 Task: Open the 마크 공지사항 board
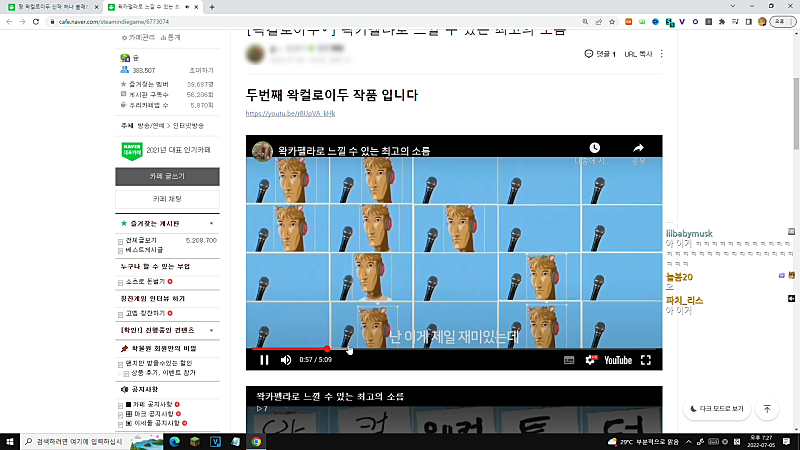click(153, 414)
